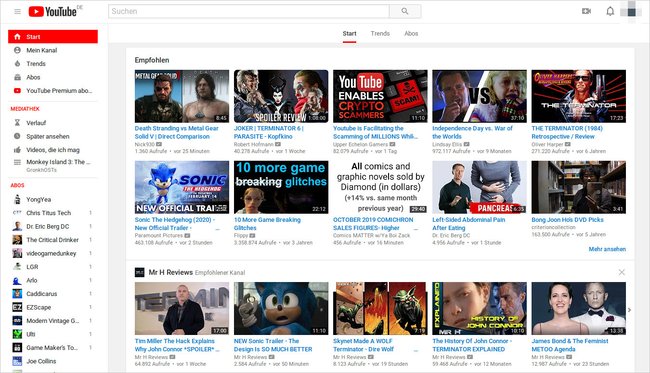Switch to the Abos tab
This screenshot has width=650, height=373.
click(411, 34)
